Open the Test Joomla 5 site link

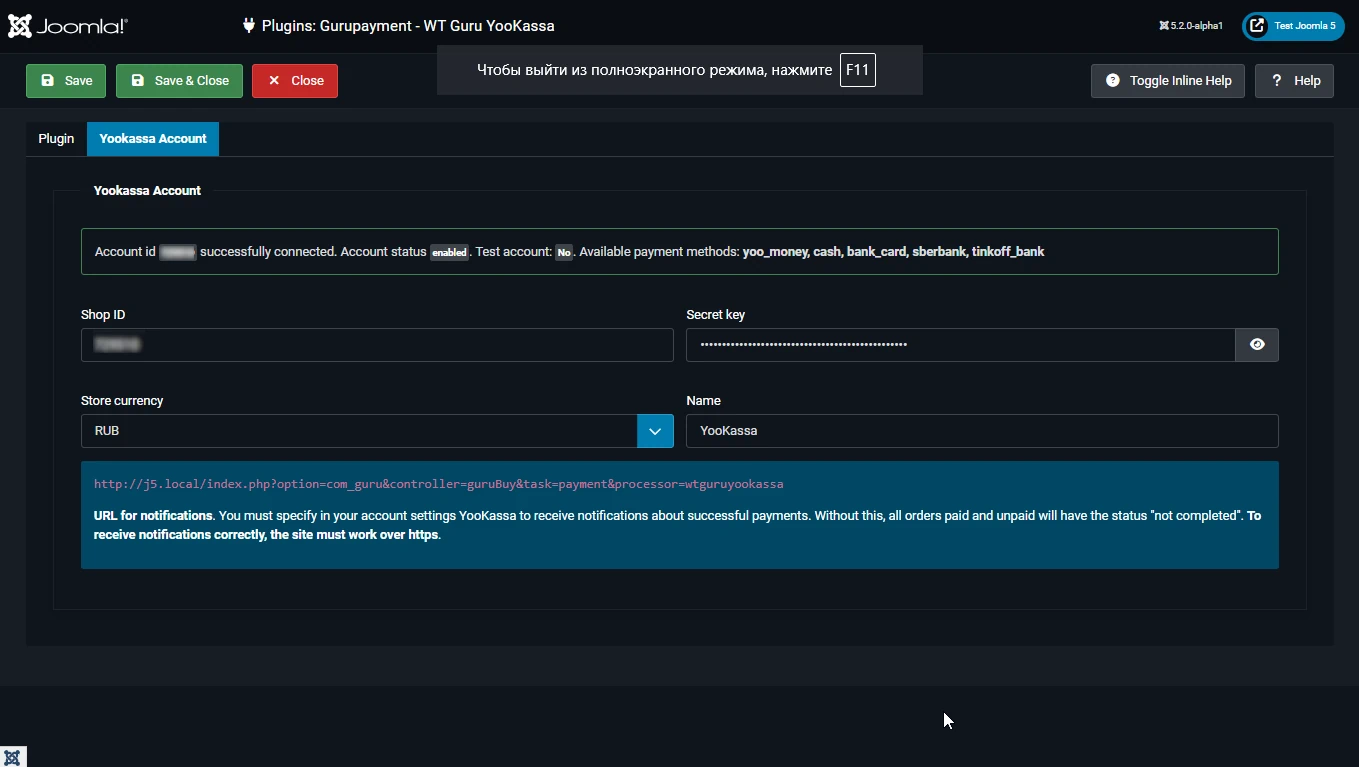pyautogui.click(x=1293, y=26)
